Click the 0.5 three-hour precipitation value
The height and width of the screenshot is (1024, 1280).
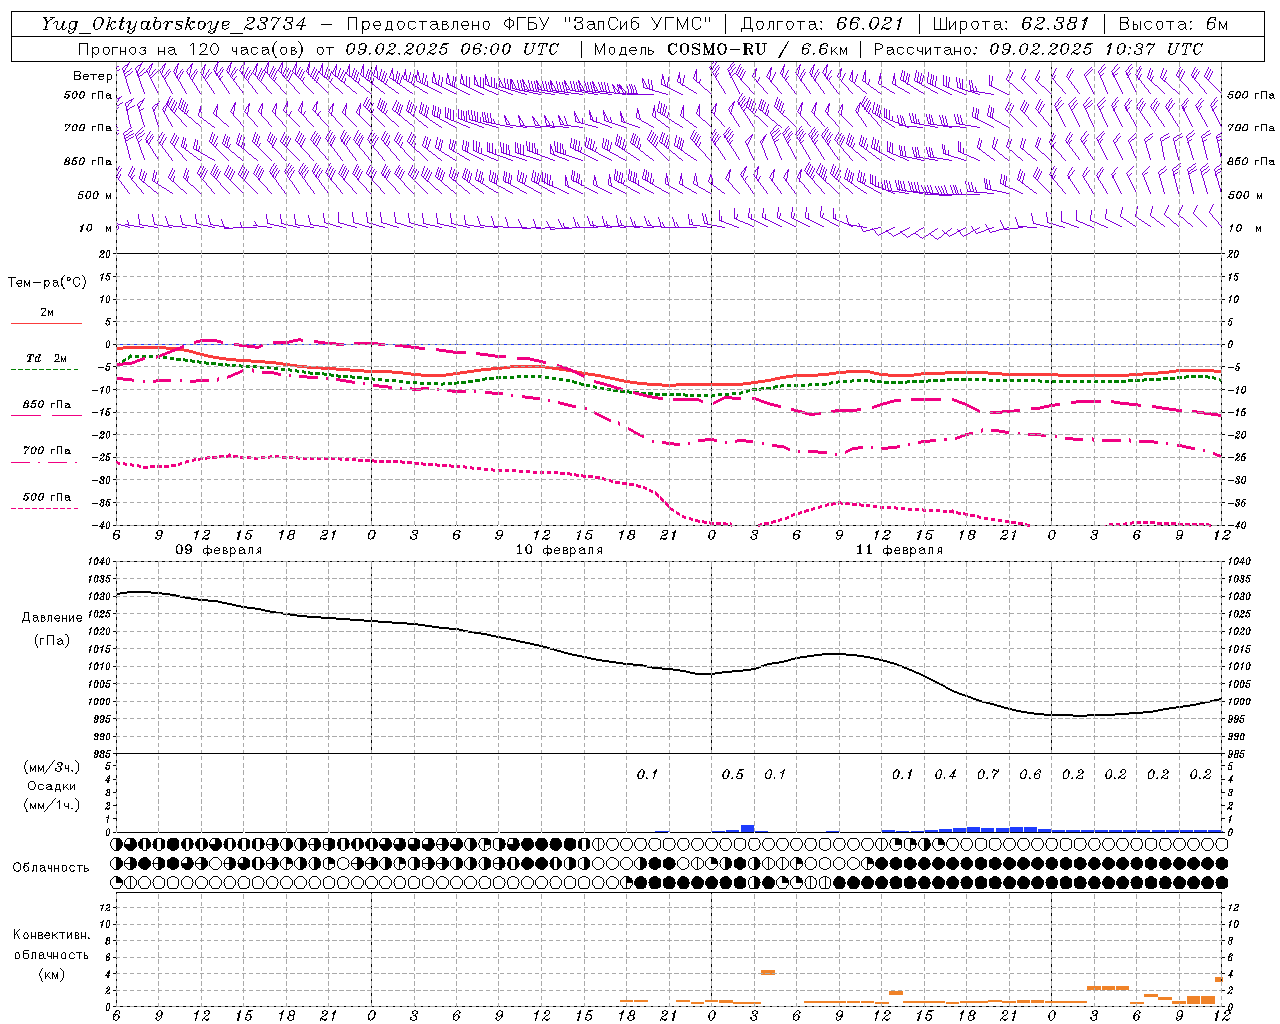733,775
